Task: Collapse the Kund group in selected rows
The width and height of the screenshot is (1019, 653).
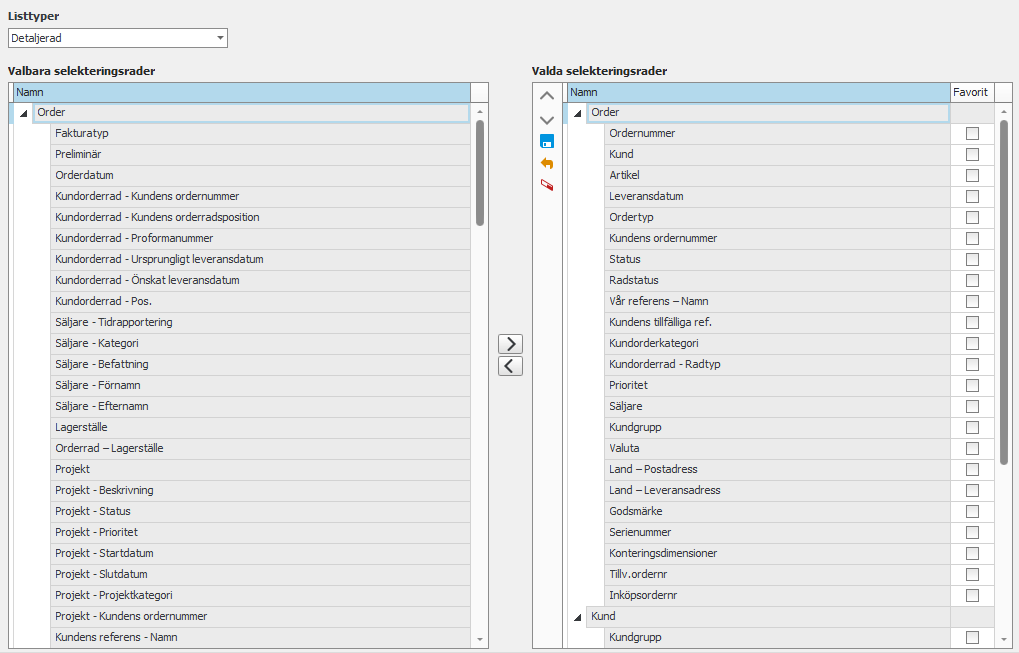Action: (577, 618)
